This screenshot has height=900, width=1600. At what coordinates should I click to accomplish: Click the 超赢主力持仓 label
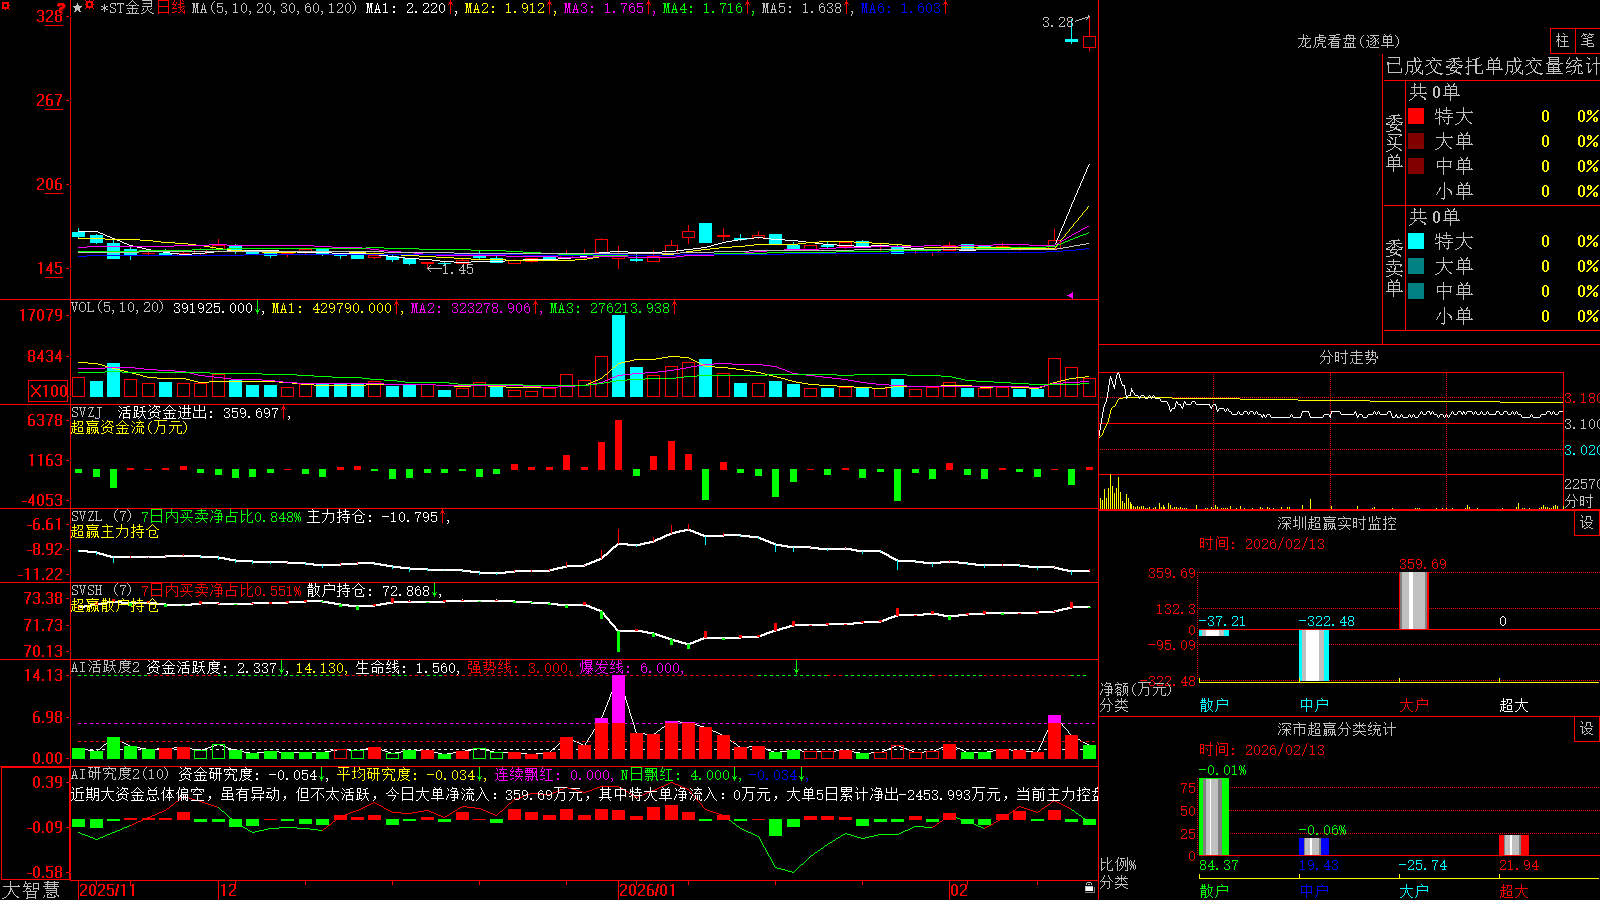(x=115, y=531)
